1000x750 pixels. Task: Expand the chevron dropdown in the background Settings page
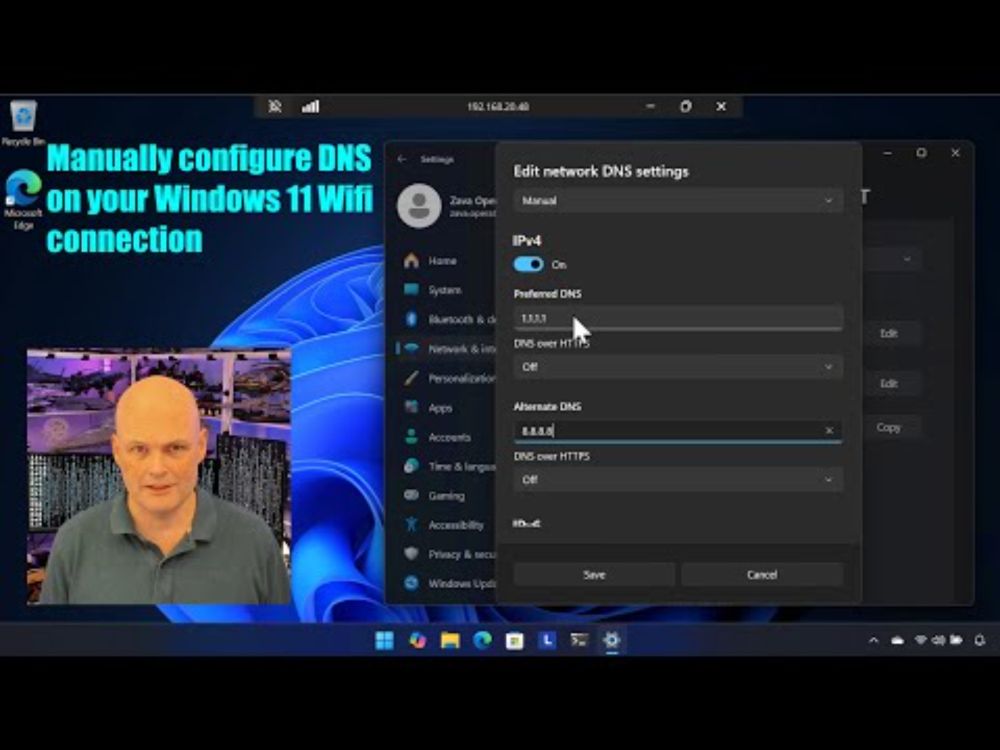(x=906, y=259)
